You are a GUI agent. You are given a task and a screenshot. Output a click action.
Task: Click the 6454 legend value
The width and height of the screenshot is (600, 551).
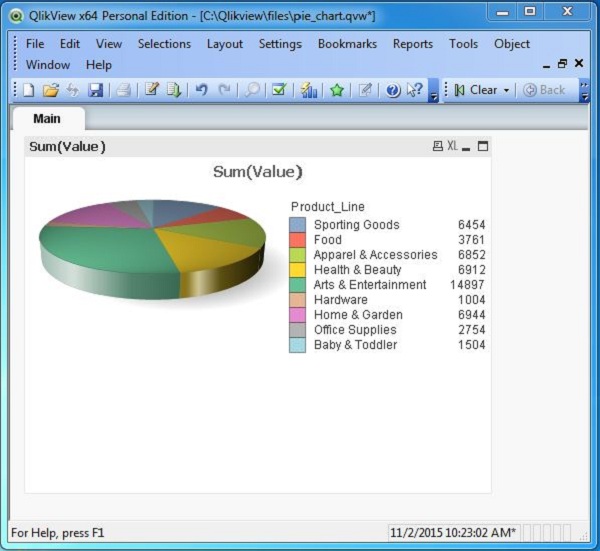(x=471, y=225)
